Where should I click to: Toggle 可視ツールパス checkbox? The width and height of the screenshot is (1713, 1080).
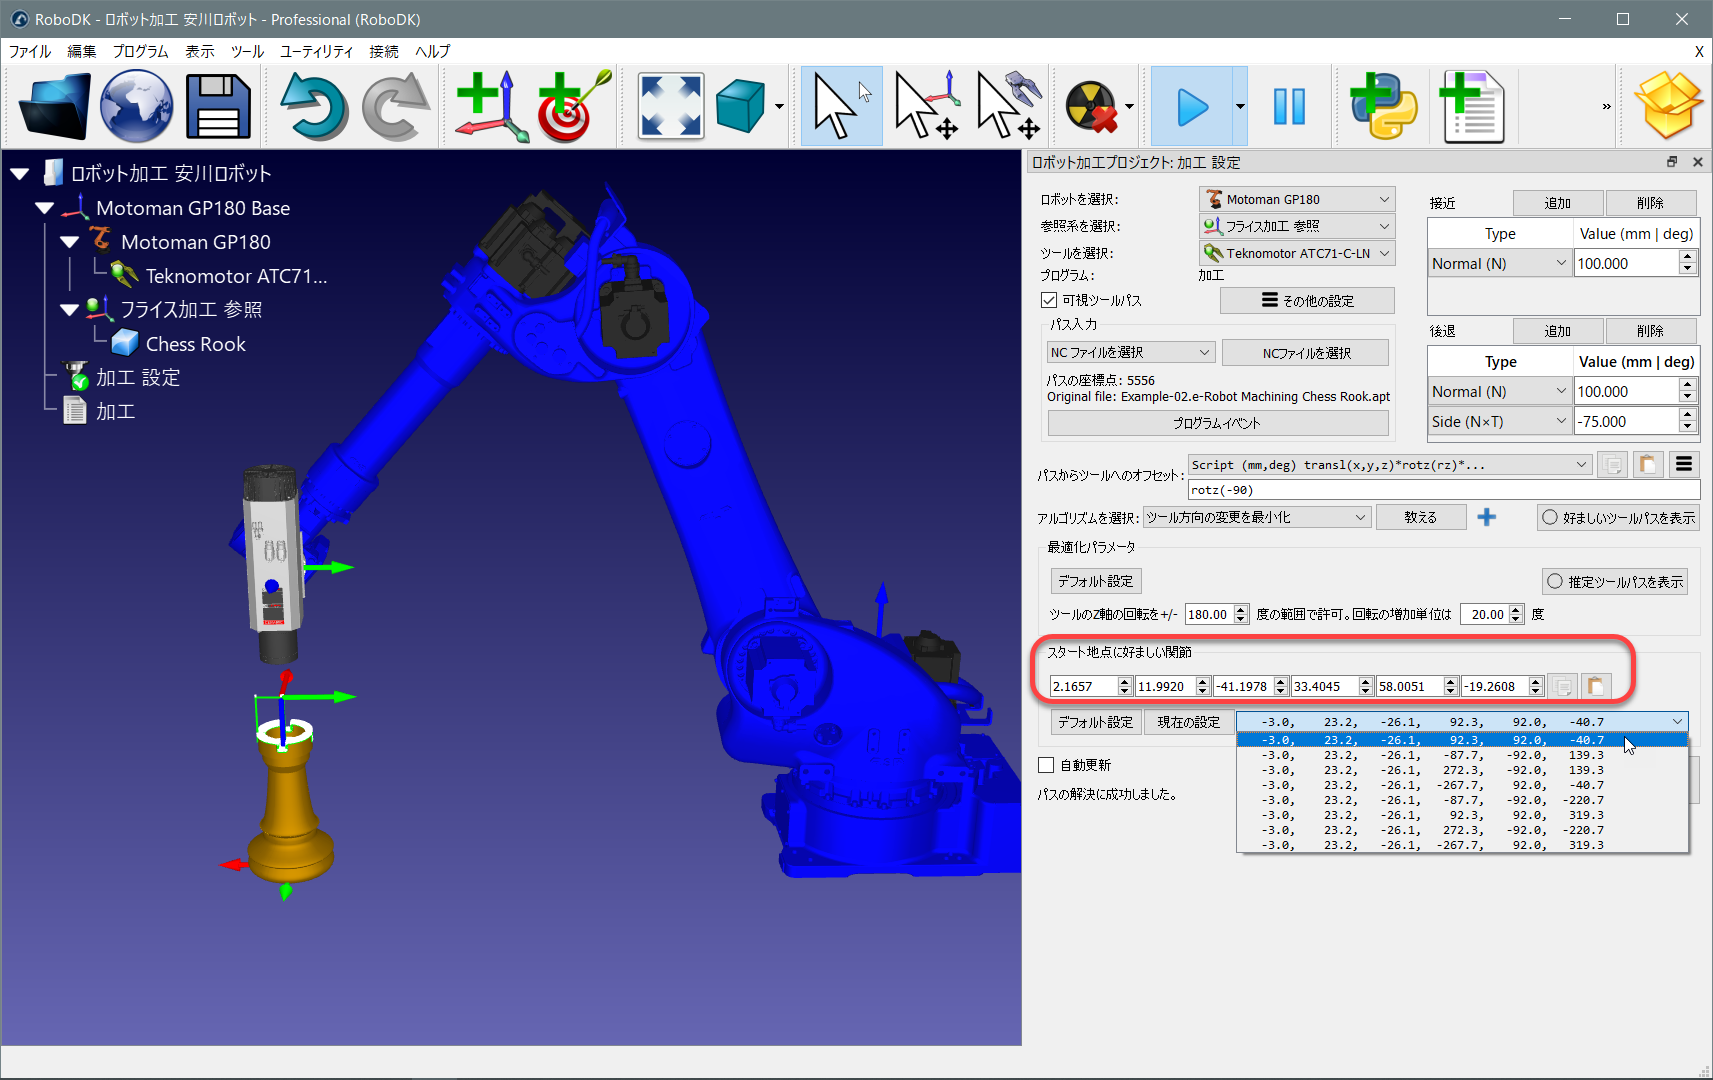point(1049,300)
